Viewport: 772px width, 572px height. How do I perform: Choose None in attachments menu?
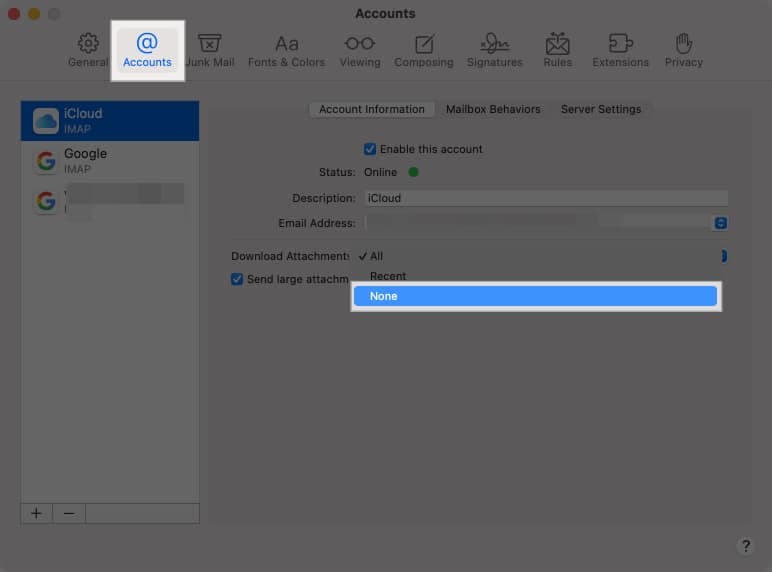pyautogui.click(x=535, y=296)
